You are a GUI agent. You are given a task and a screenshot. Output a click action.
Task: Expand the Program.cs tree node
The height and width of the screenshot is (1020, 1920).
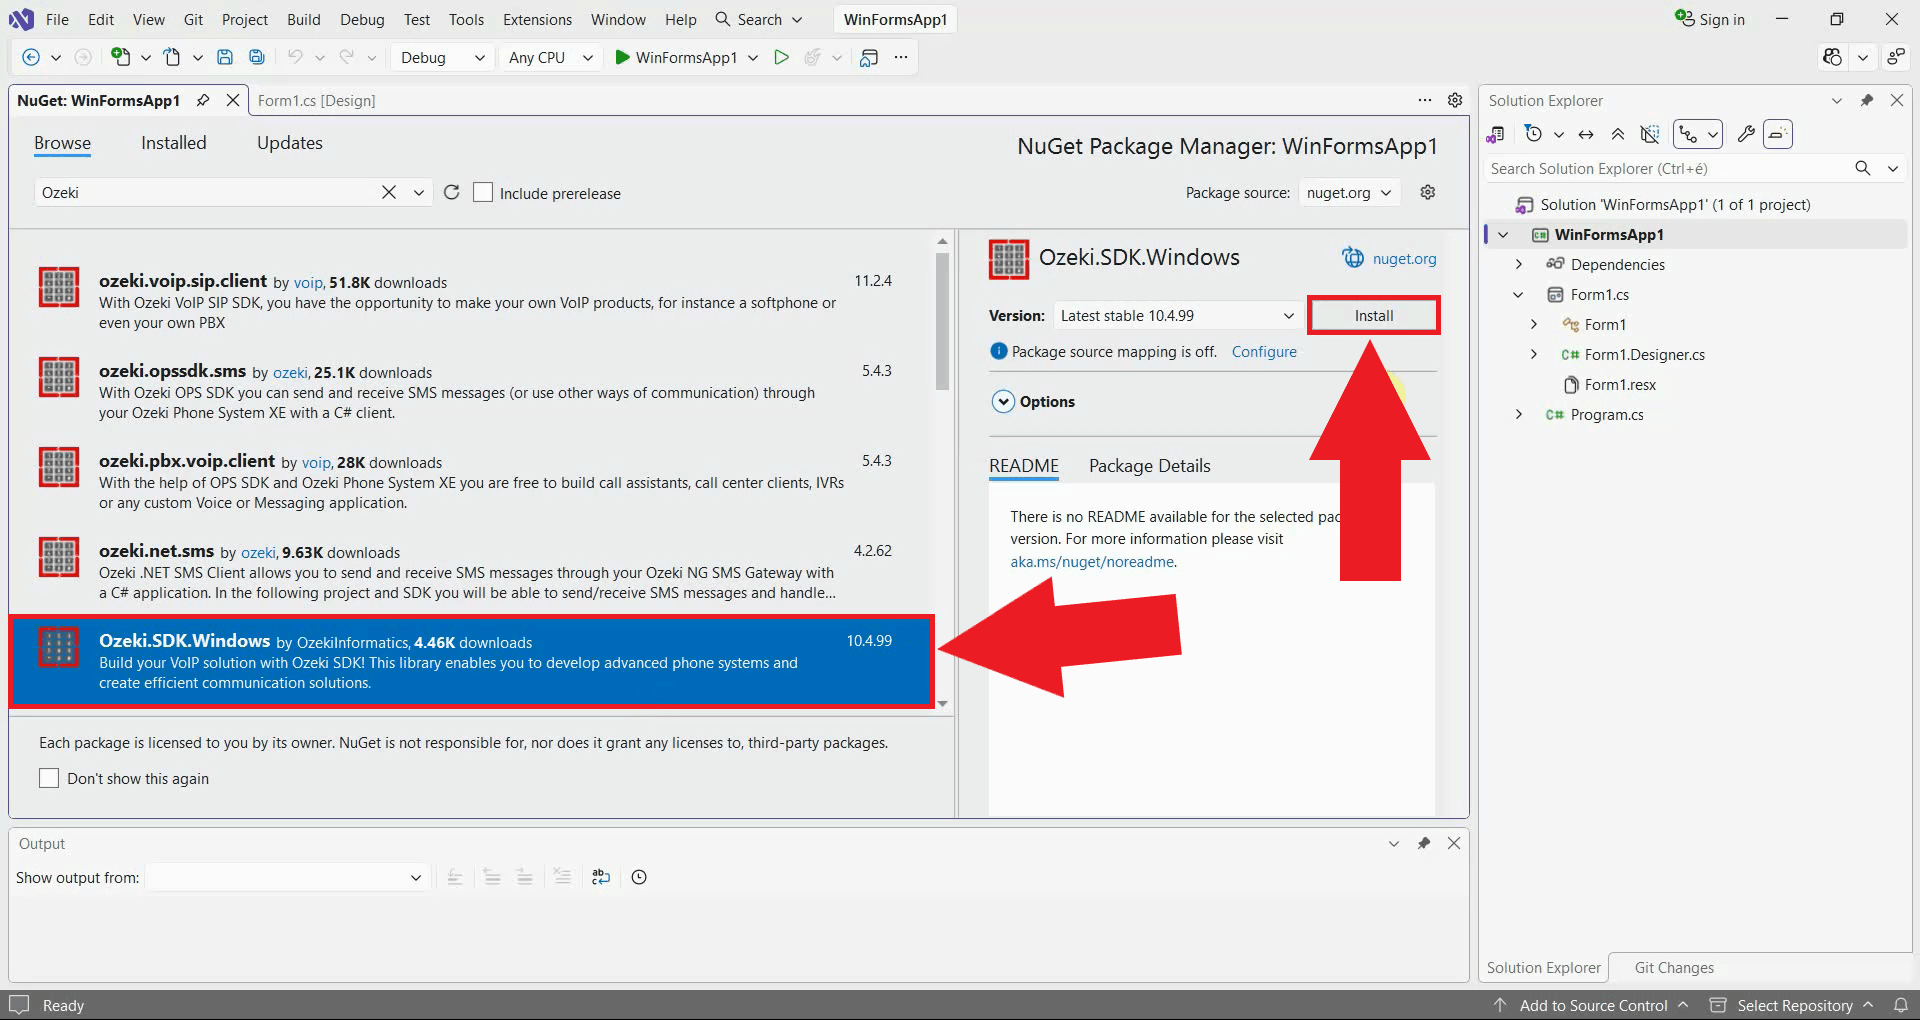tap(1519, 414)
